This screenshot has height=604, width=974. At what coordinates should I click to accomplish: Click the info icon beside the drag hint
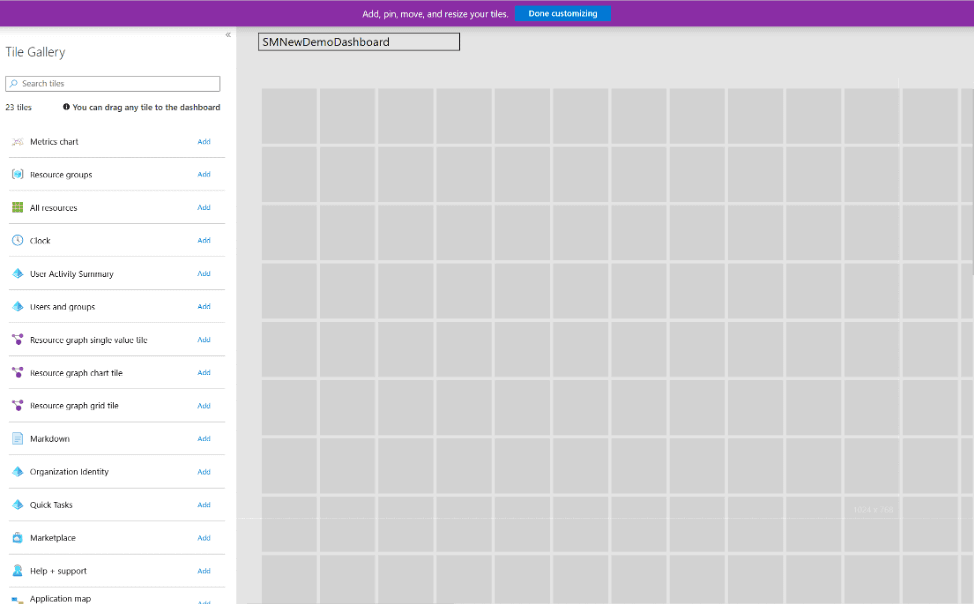[x=66, y=107]
